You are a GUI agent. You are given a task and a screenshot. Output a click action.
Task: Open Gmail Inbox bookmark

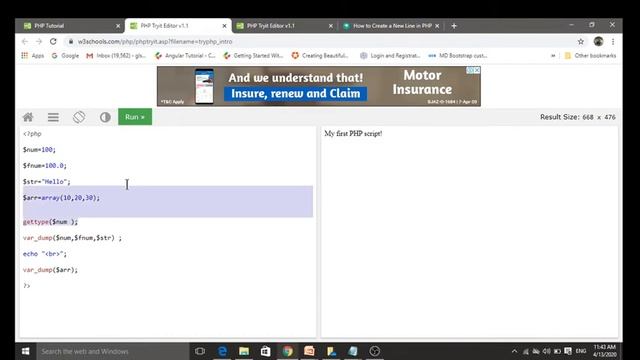tap(116, 56)
